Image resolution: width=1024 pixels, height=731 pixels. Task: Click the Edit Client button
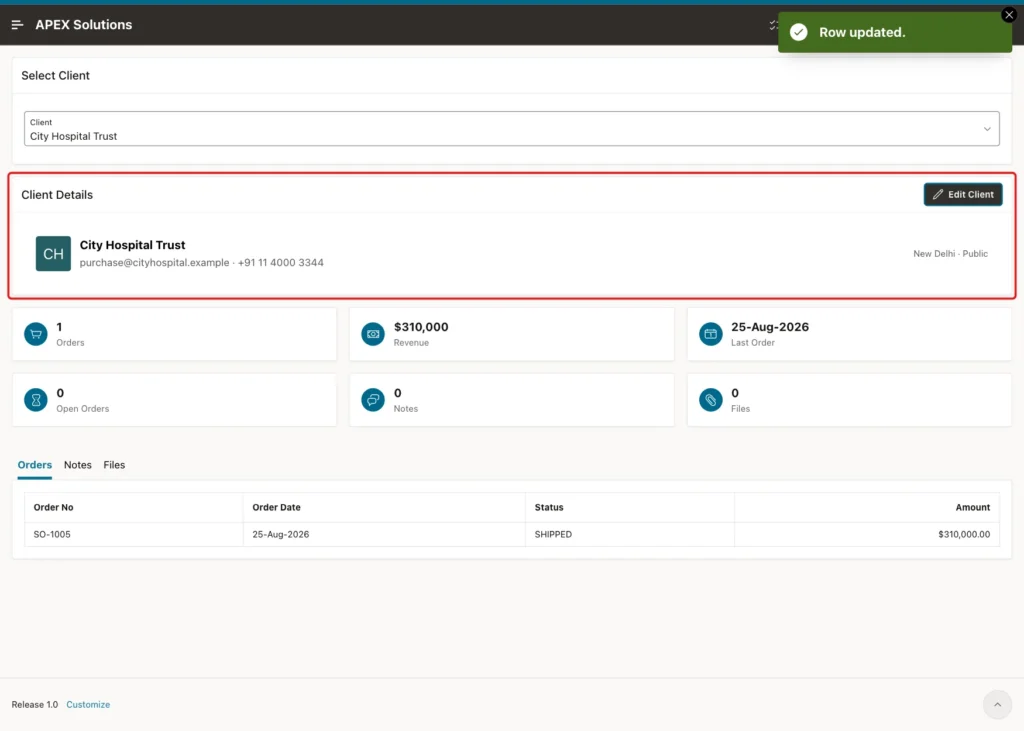coord(963,194)
